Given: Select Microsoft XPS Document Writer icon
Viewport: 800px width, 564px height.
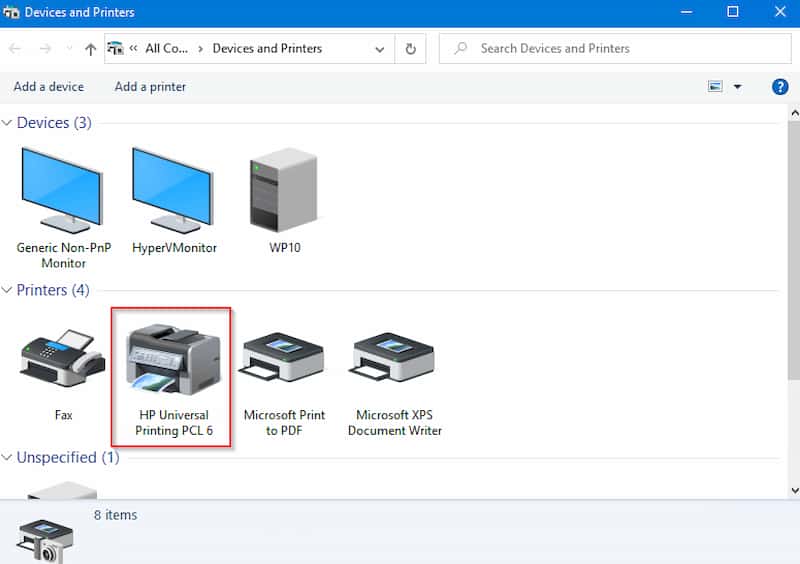Looking at the screenshot, I should (x=394, y=361).
